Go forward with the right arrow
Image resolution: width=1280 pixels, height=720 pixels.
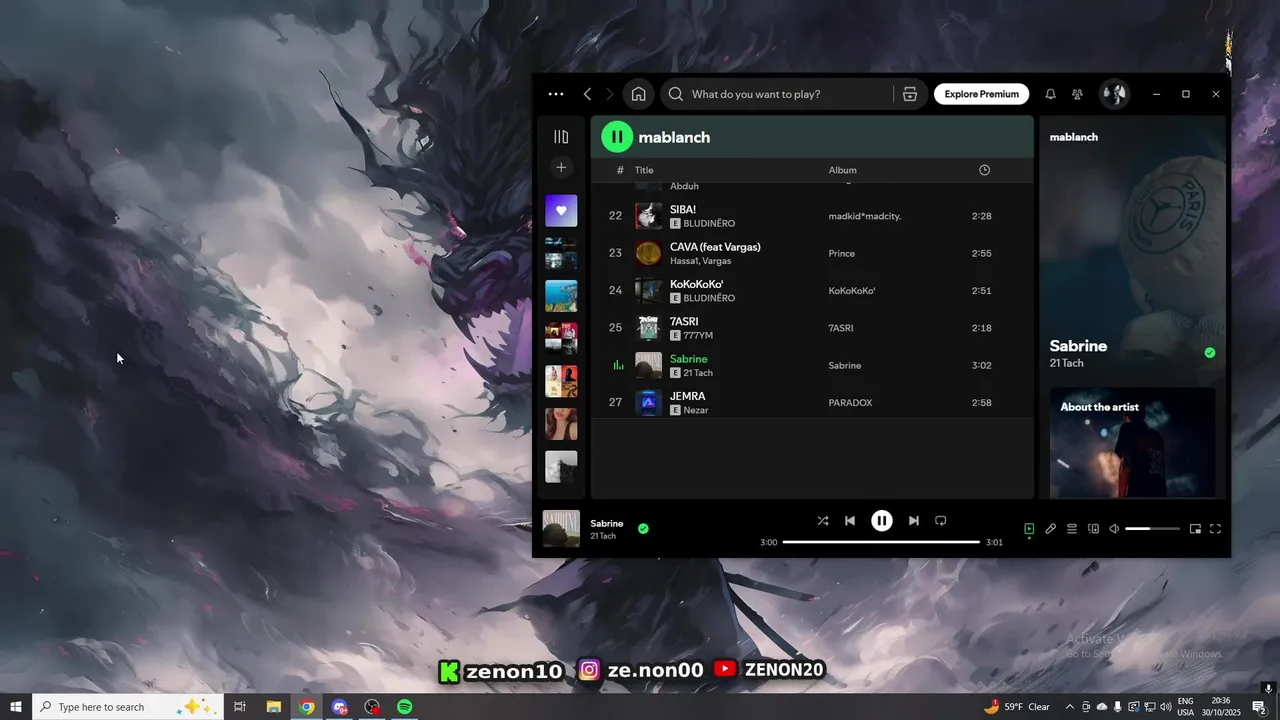(610, 94)
